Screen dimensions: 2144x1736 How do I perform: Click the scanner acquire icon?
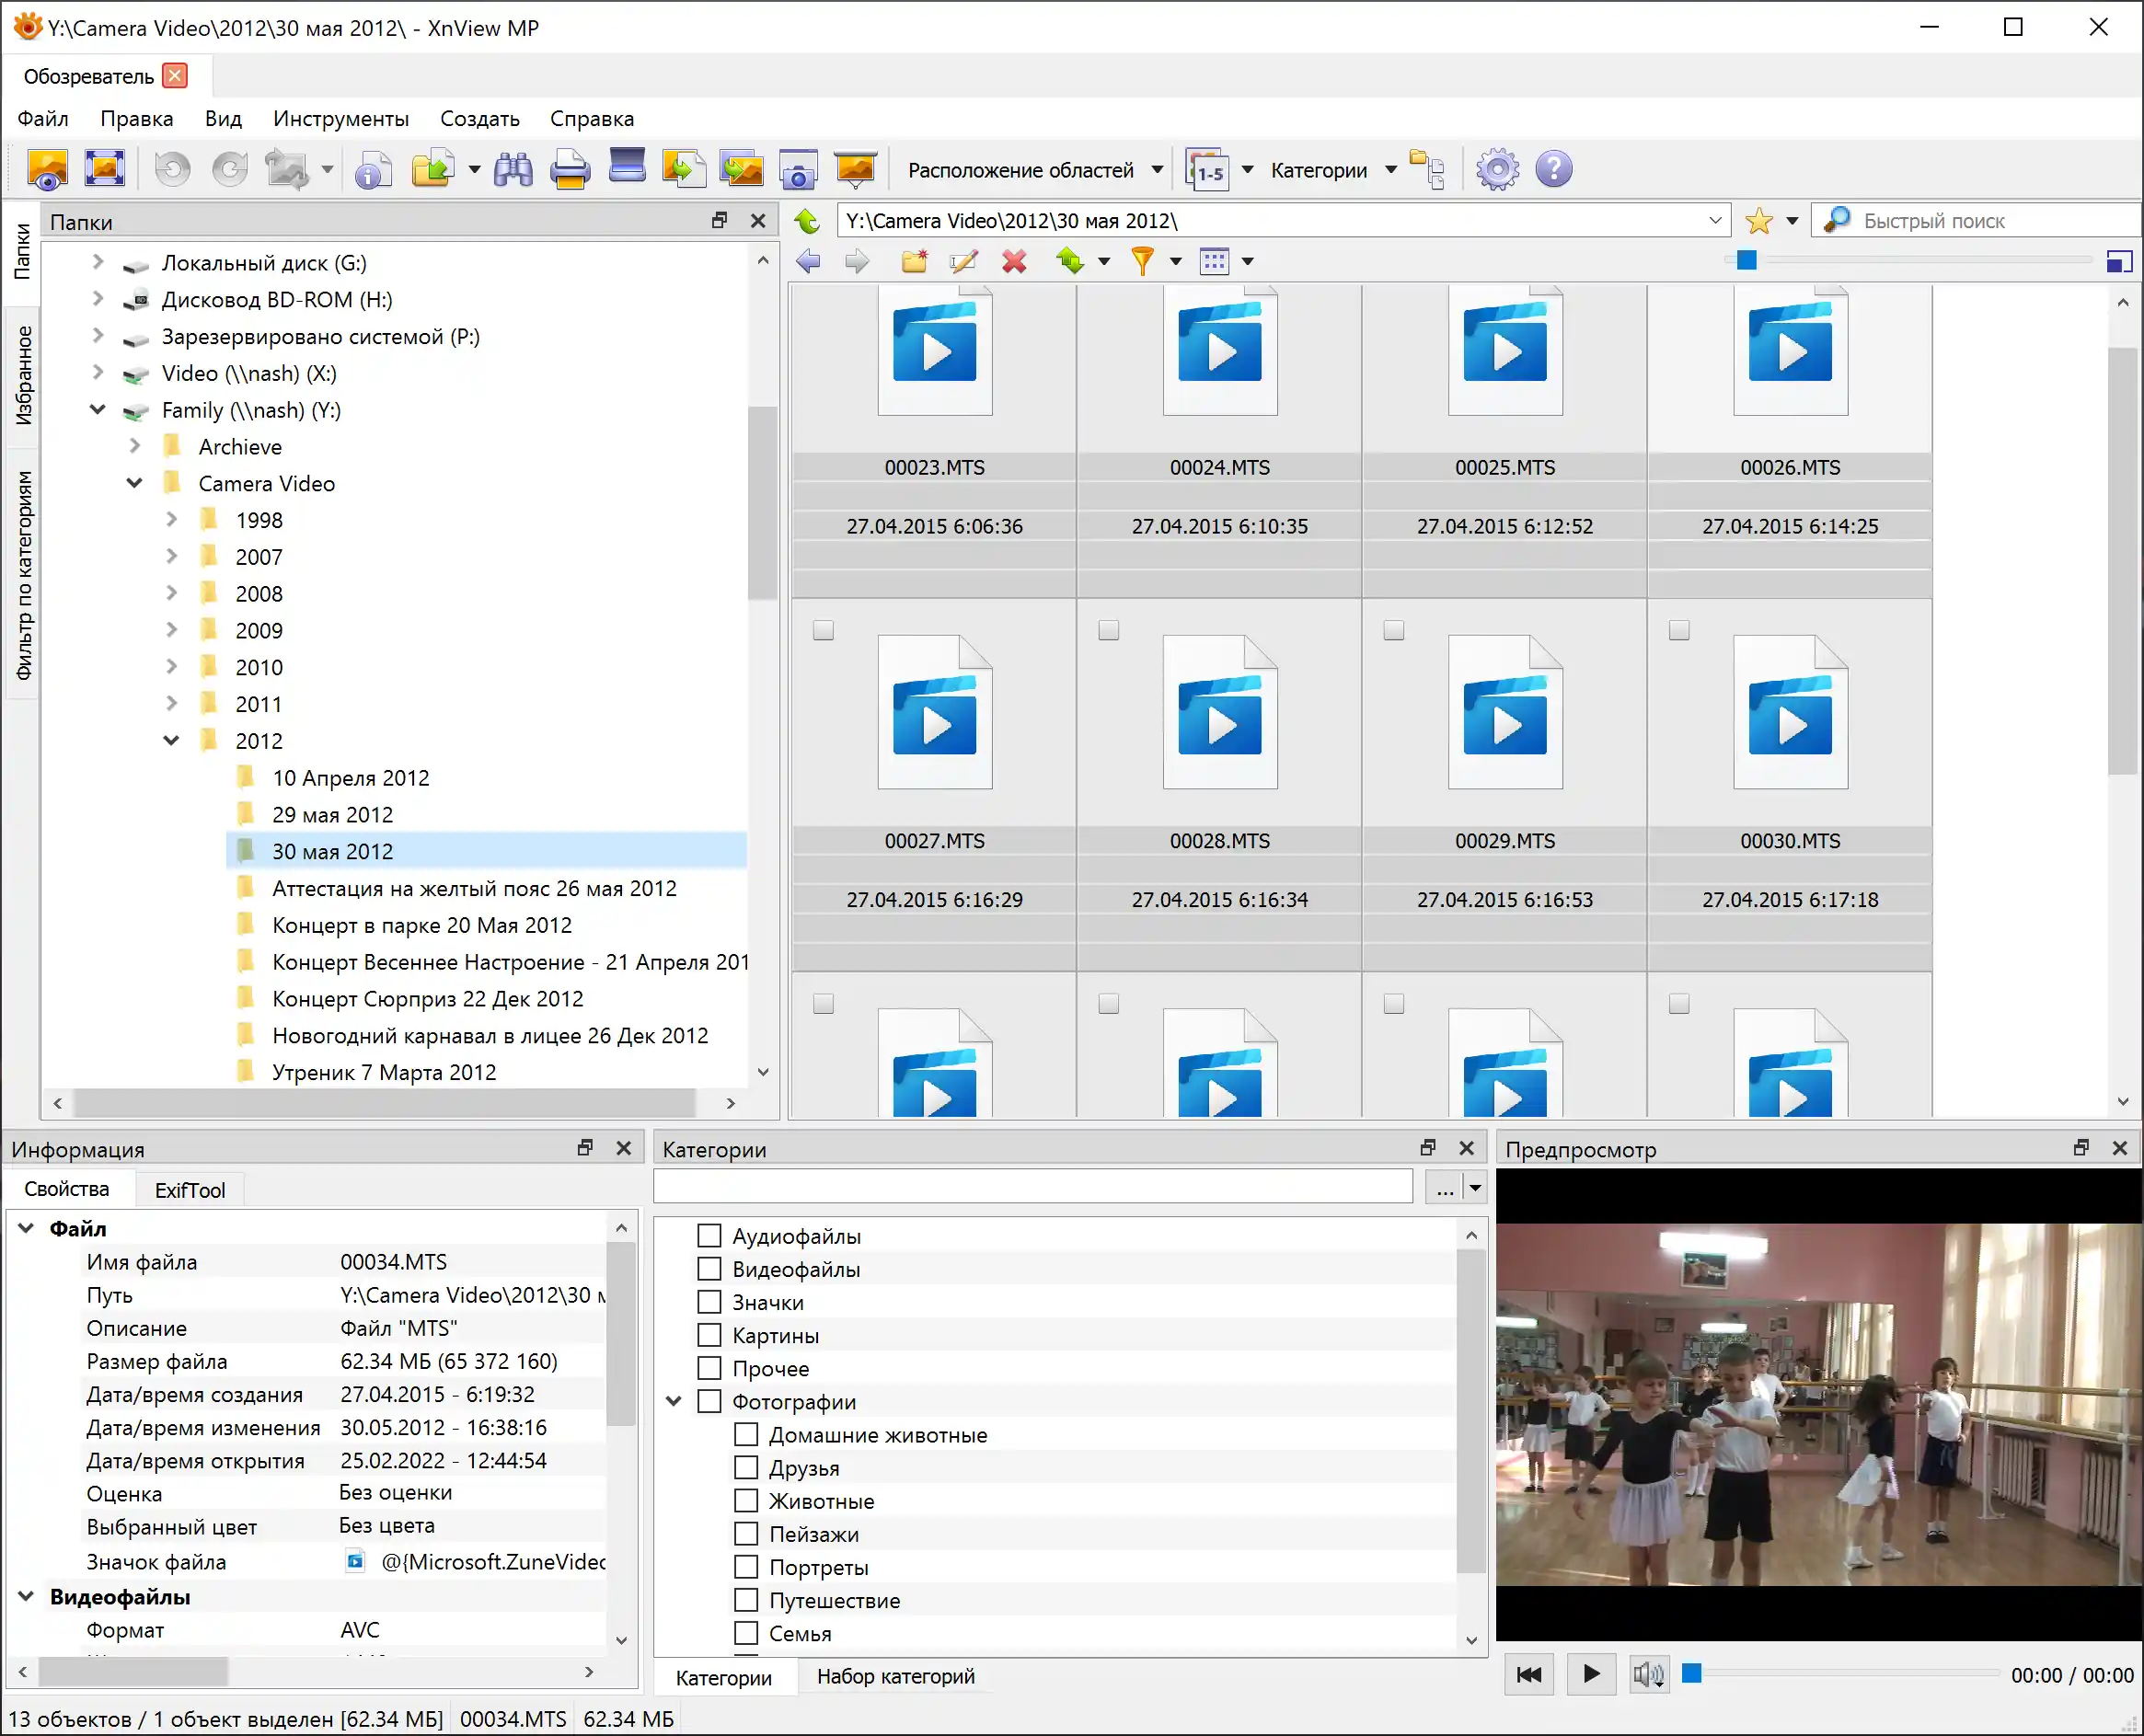tap(627, 167)
